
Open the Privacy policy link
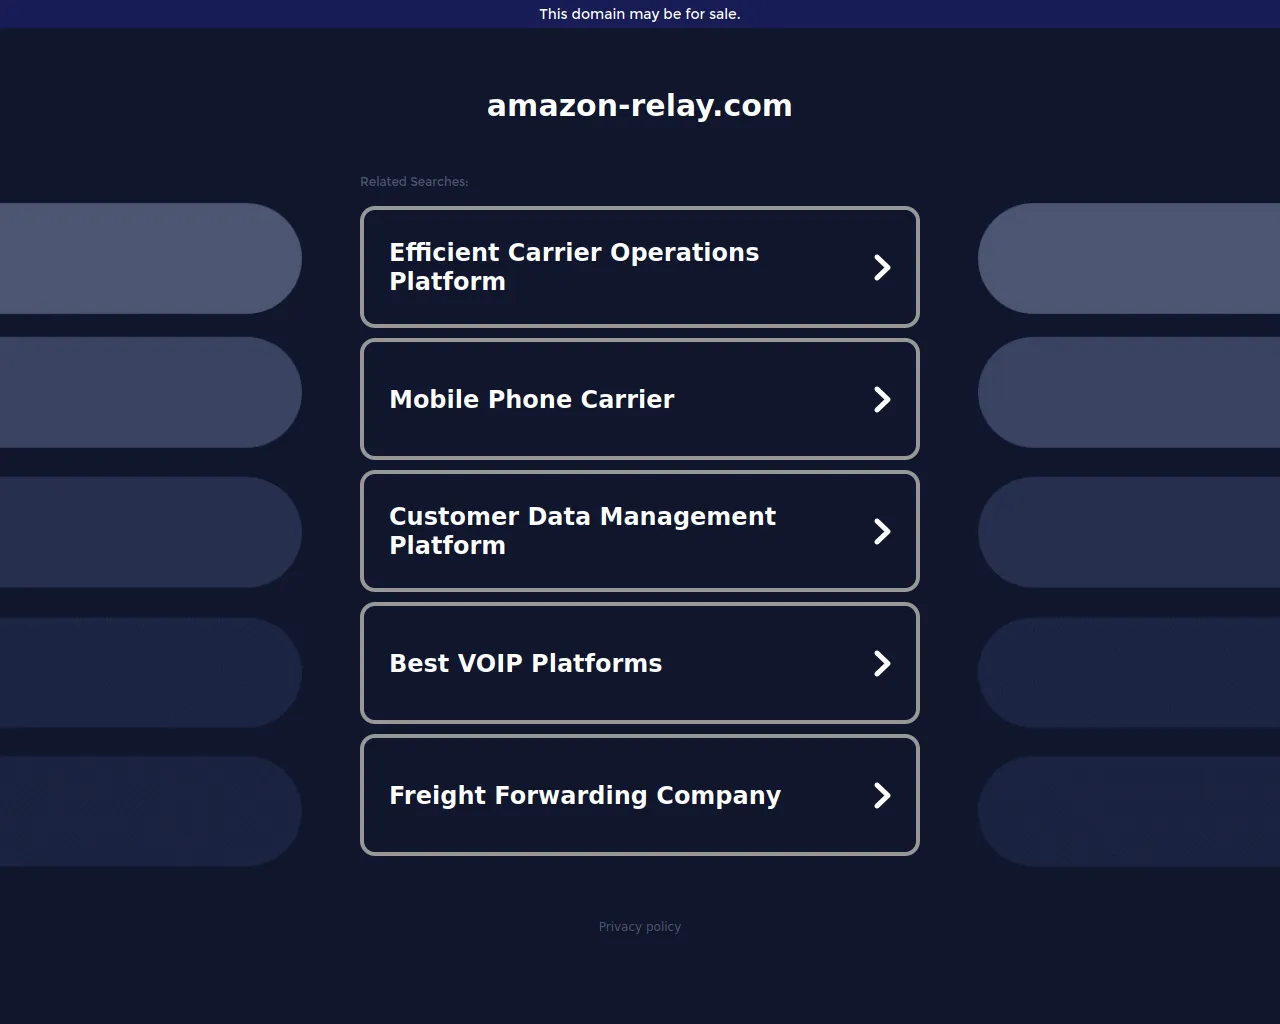pos(640,927)
